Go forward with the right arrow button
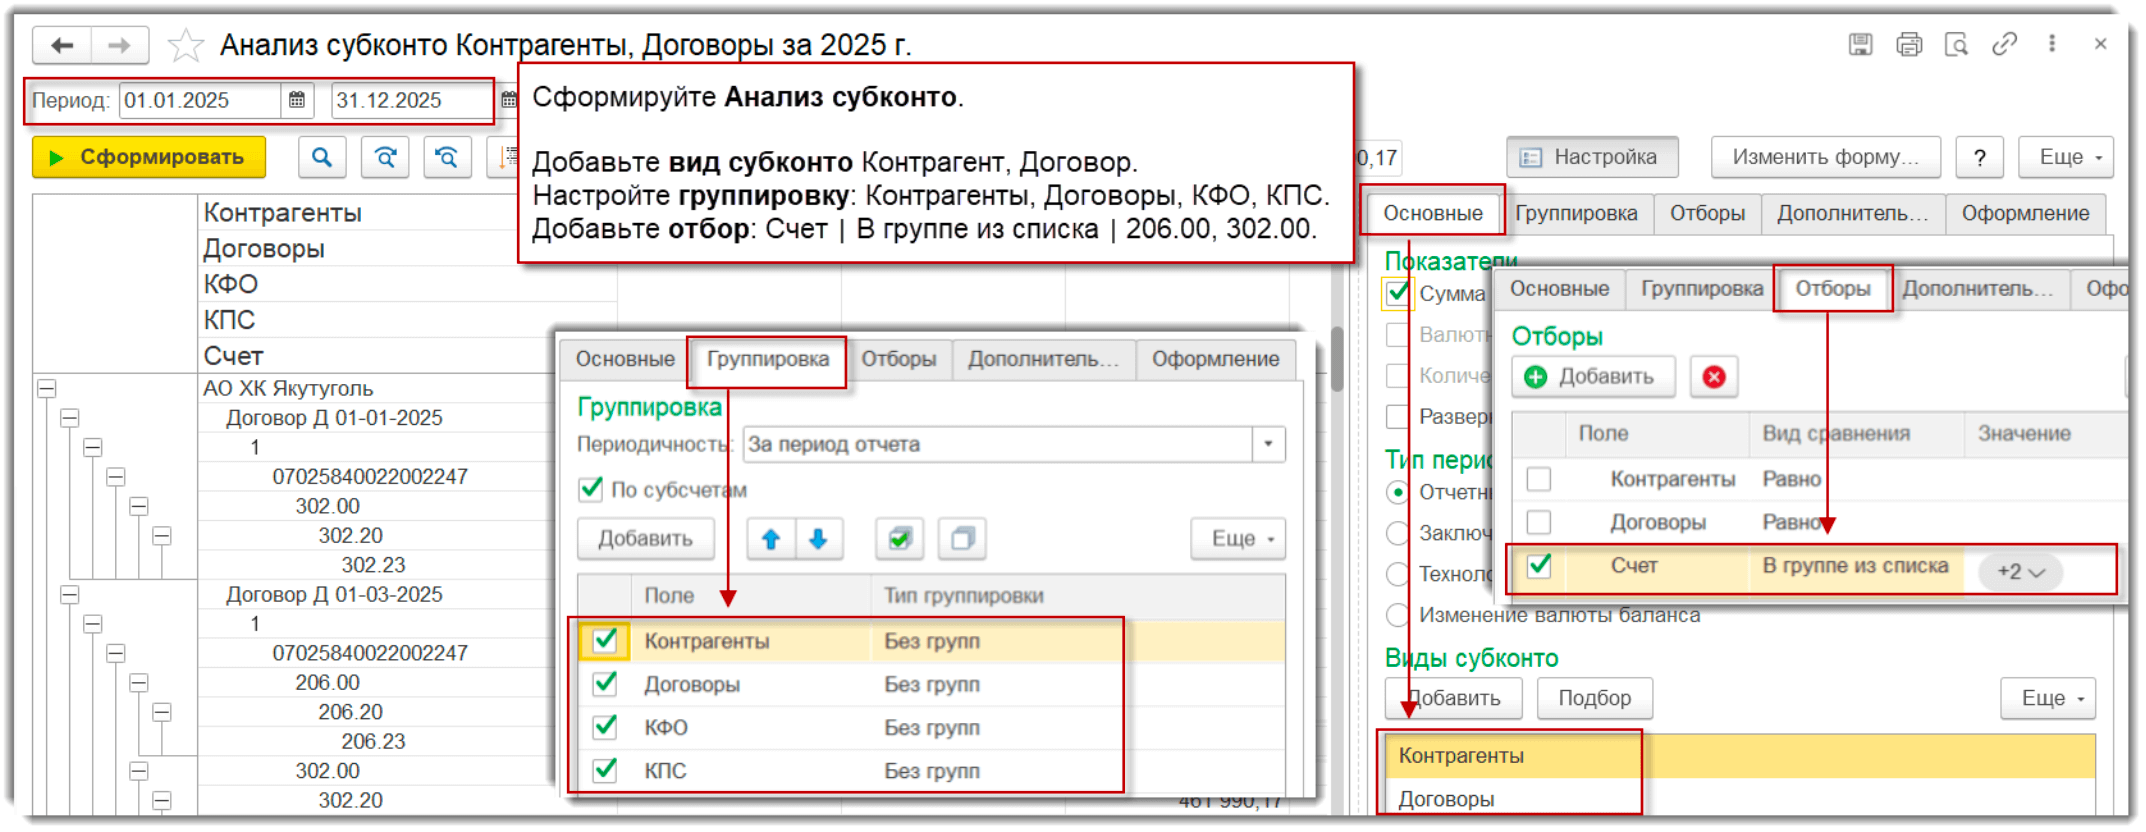2146x832 pixels. pos(119,45)
